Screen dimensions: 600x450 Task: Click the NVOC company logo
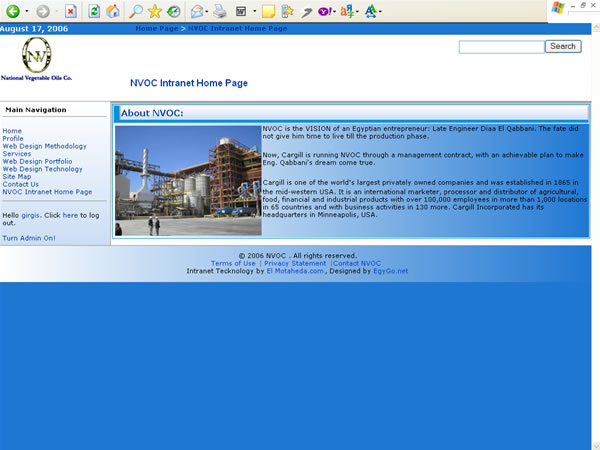[x=36, y=59]
